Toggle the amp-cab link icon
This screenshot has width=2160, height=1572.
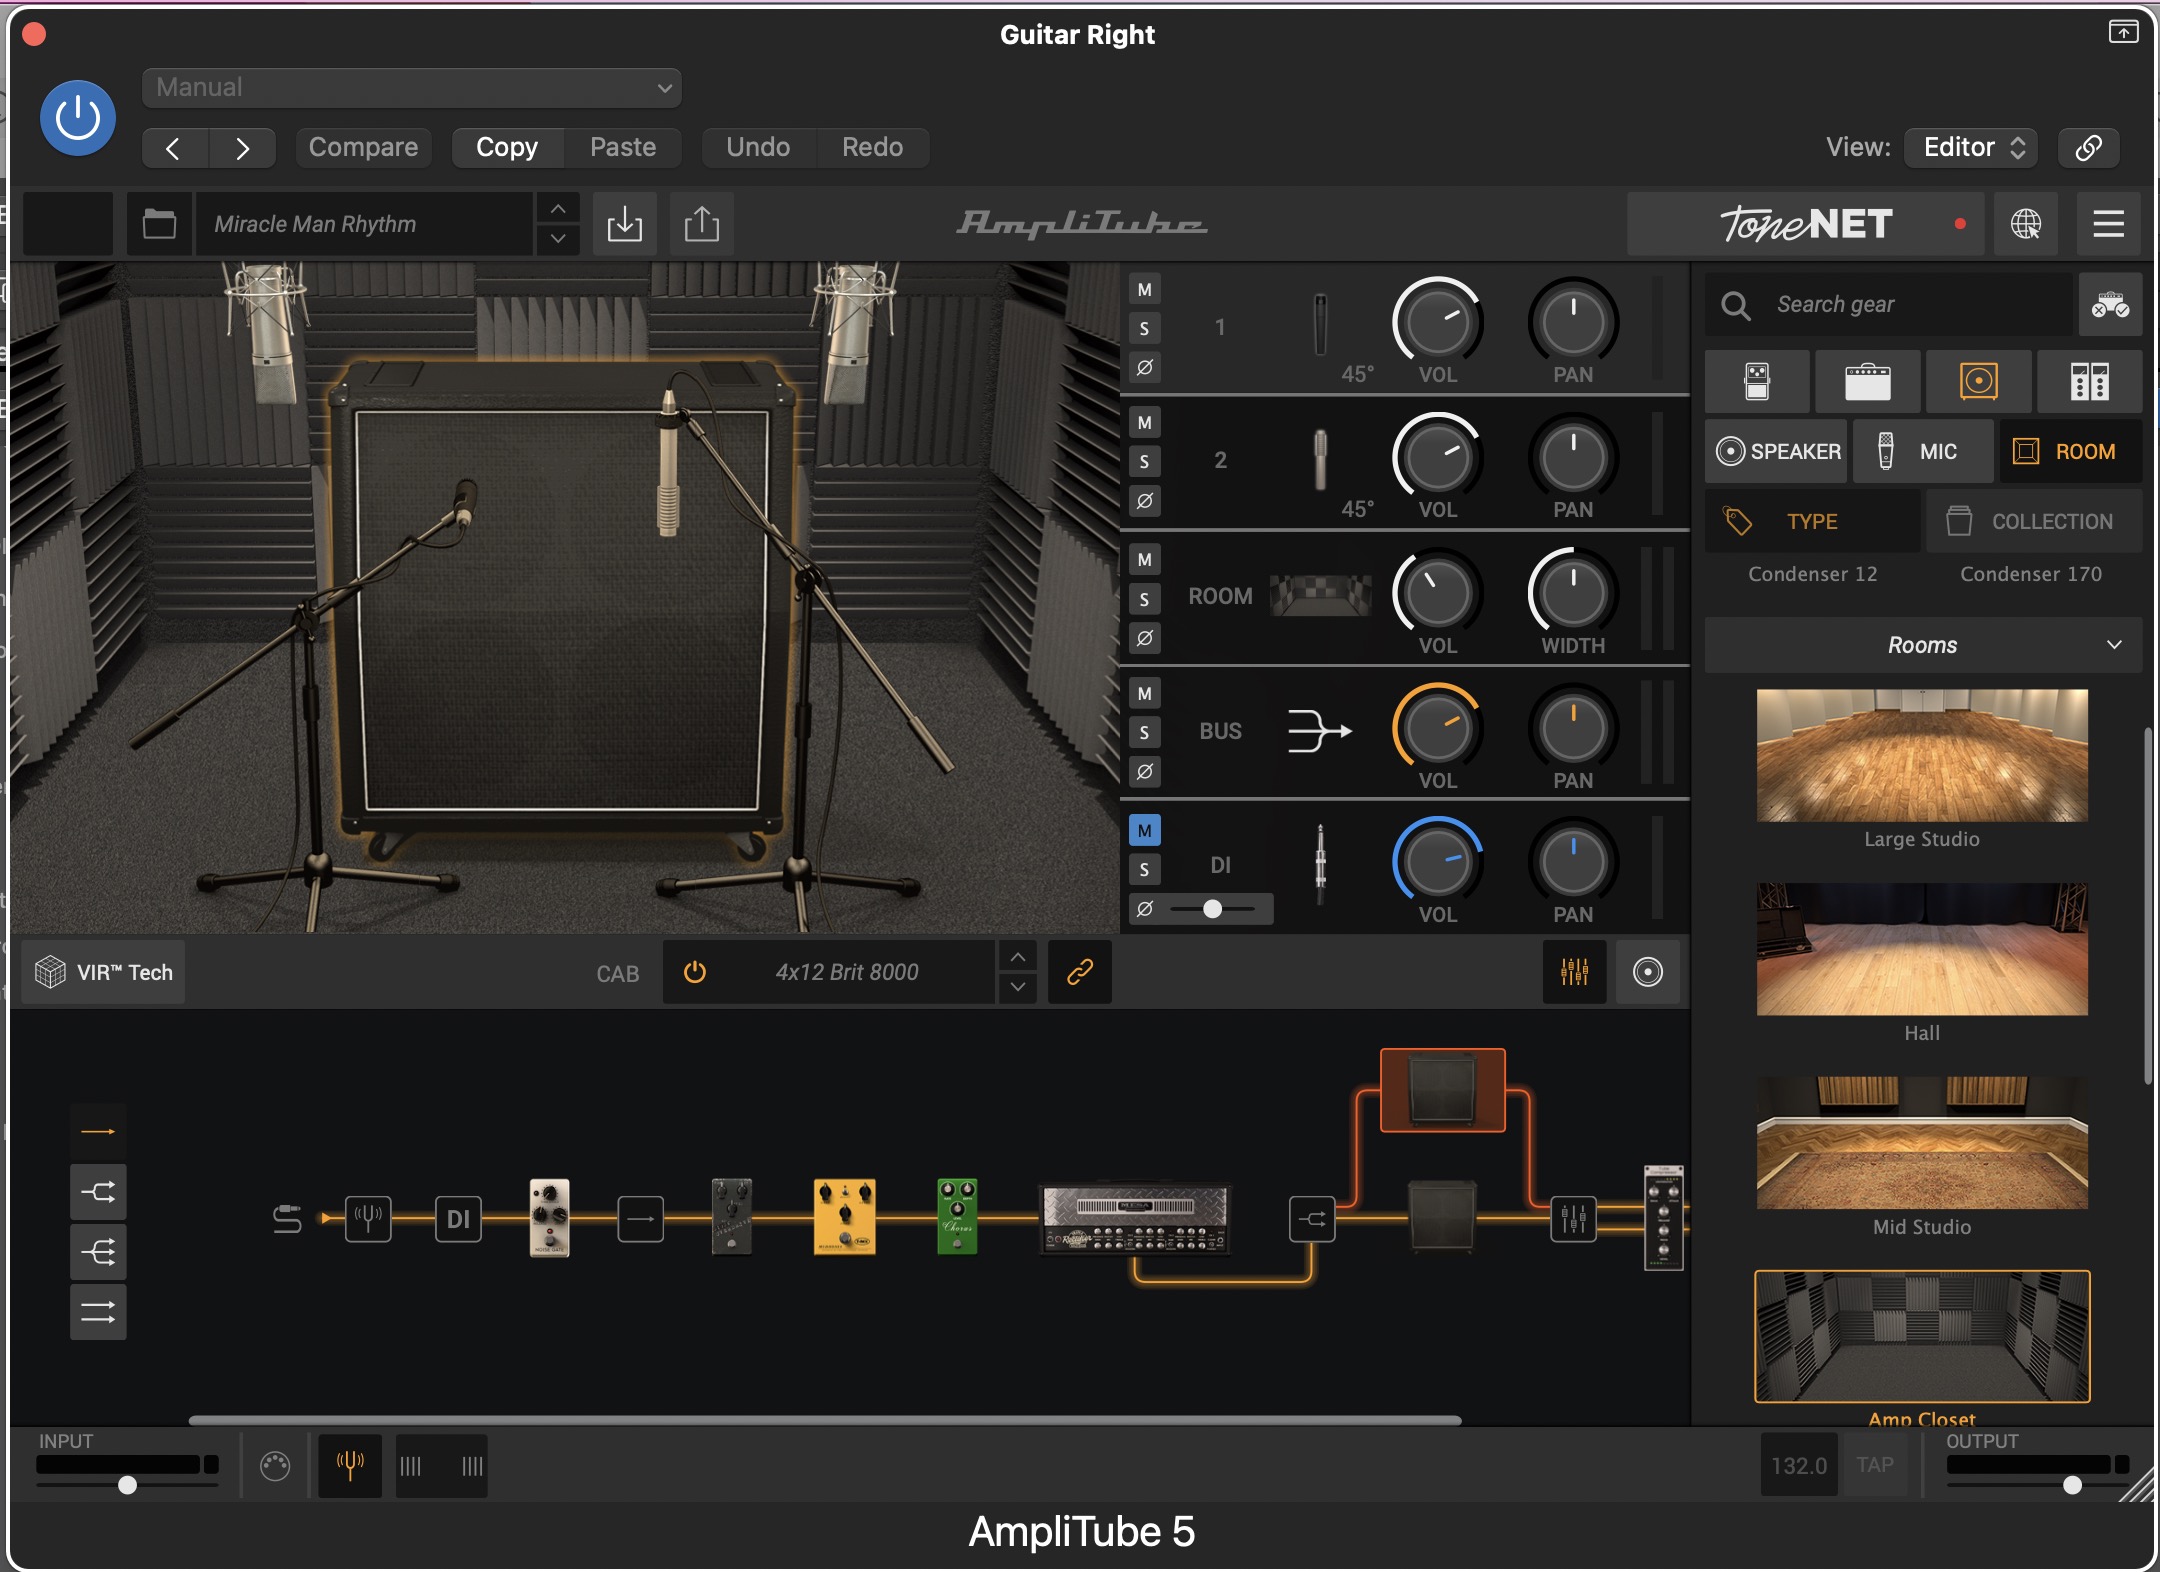click(1080, 972)
